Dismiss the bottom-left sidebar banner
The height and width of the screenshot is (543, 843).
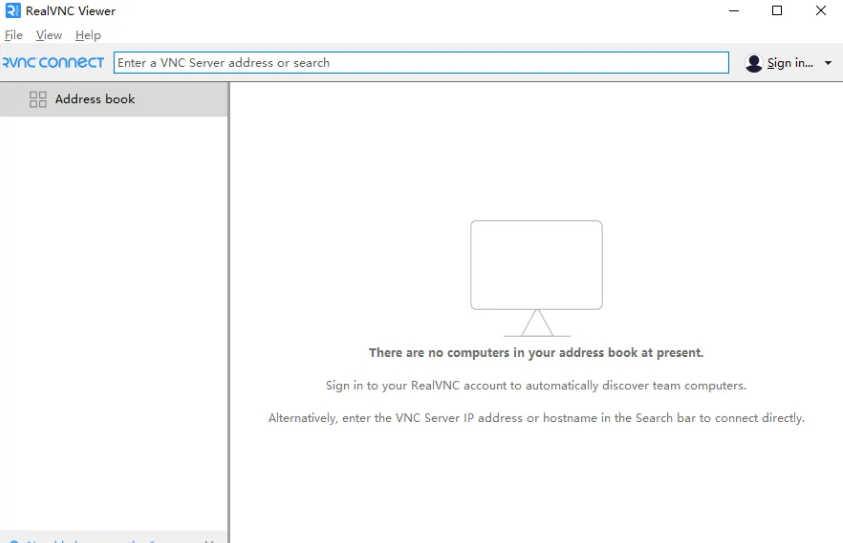[x=209, y=541]
